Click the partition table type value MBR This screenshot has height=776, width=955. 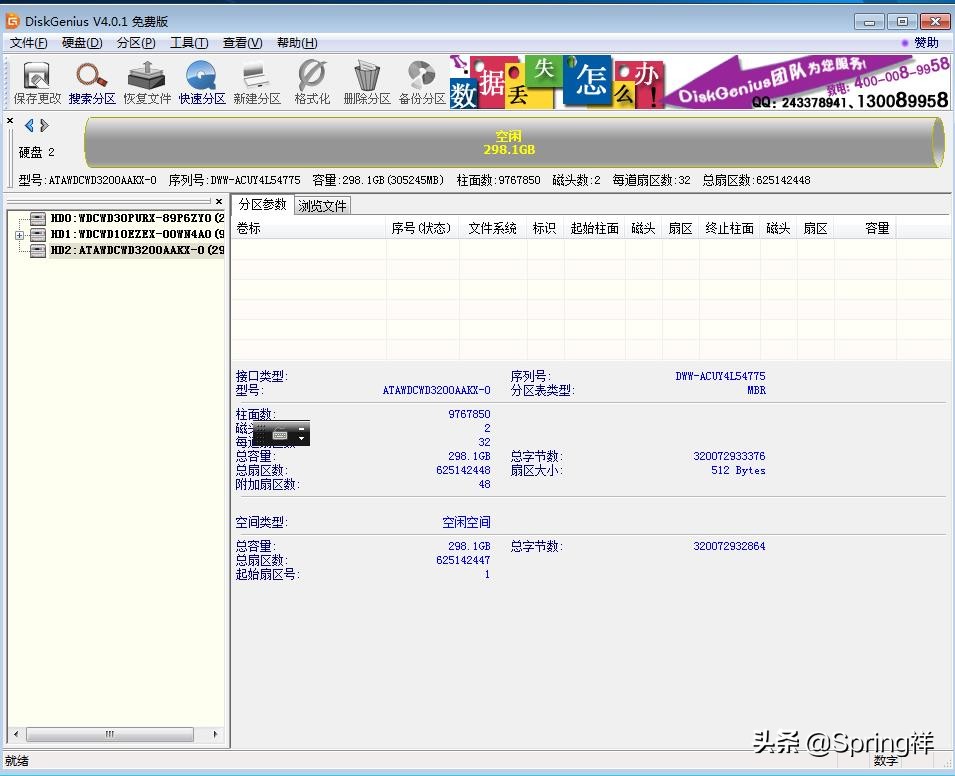tap(756, 390)
